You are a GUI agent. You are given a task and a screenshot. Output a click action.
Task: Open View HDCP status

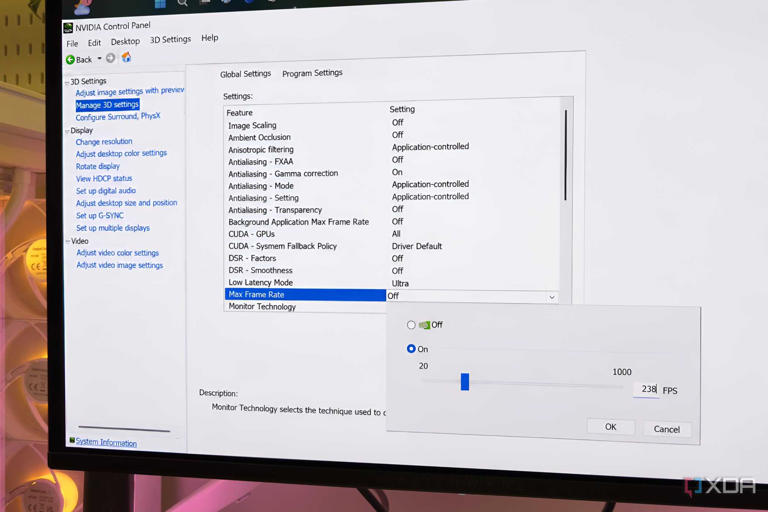[104, 178]
